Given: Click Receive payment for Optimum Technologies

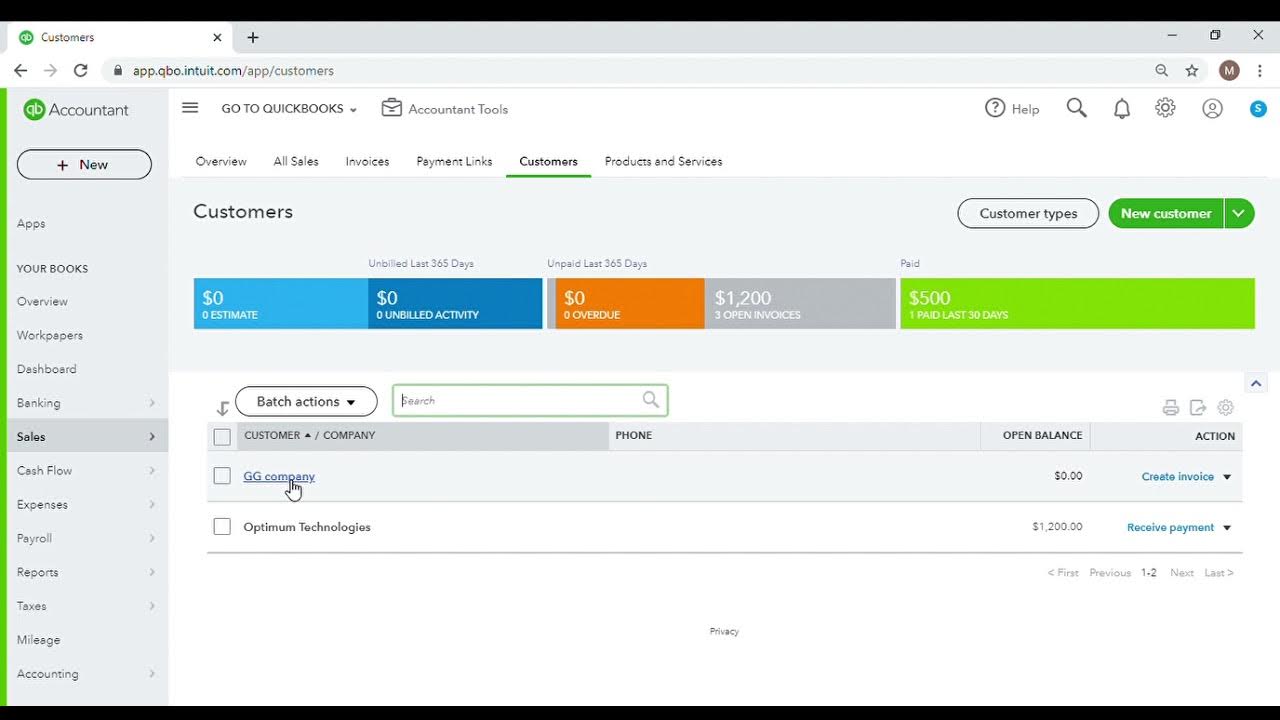Looking at the screenshot, I should point(1170,528).
